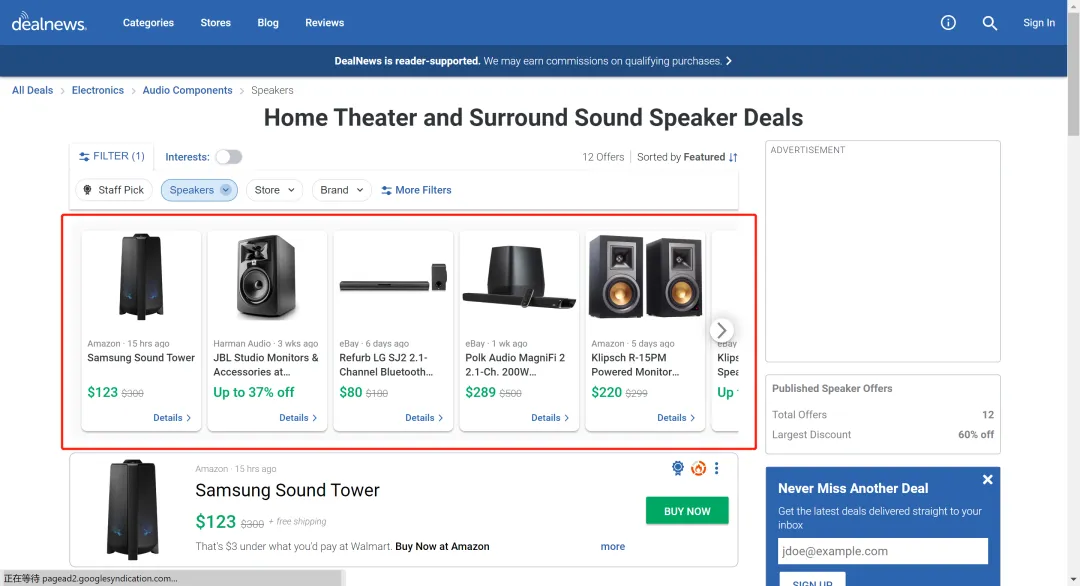The width and height of the screenshot is (1080, 586).
Task: Click the Klipsch R-15PM speakers thumbnail
Action: pos(645,277)
